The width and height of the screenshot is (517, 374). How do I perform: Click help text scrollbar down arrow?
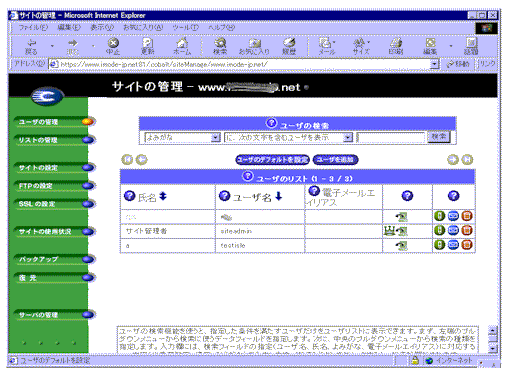tap(493, 348)
